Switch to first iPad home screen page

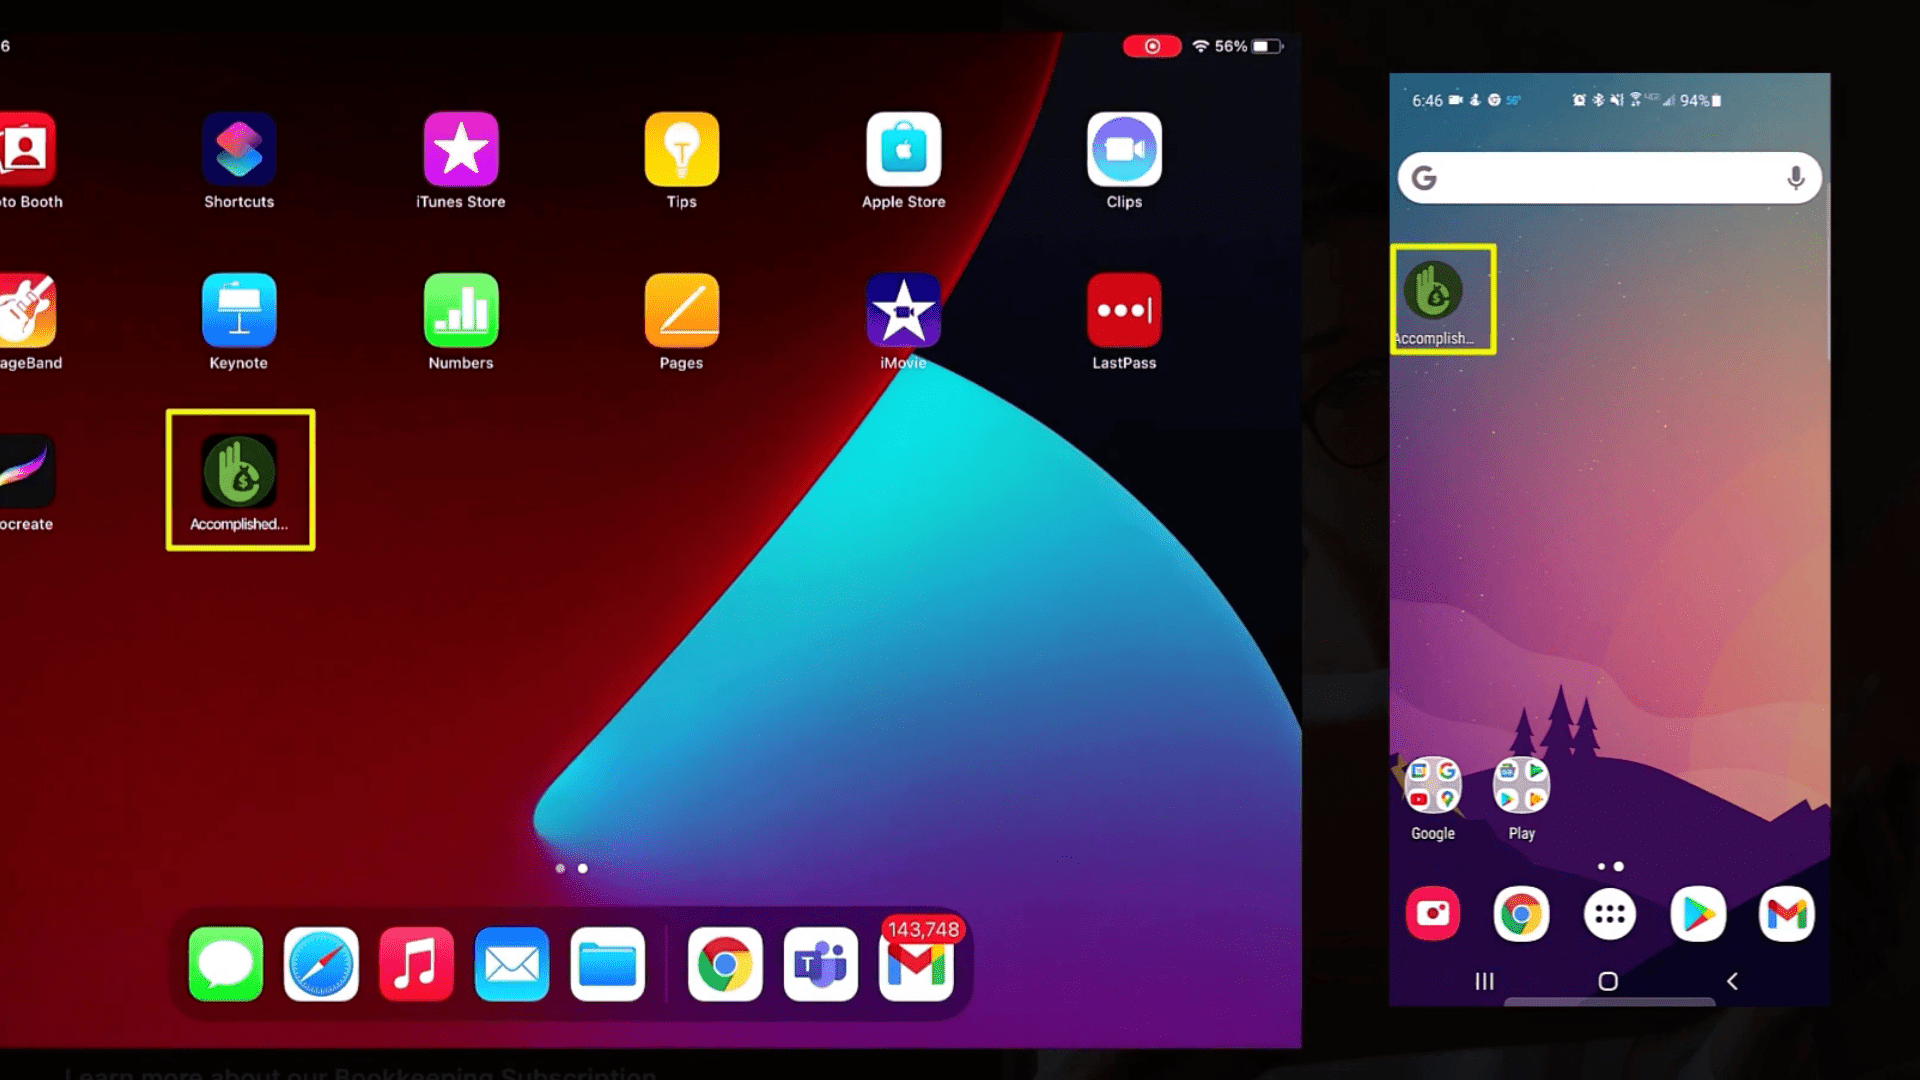coord(559,868)
